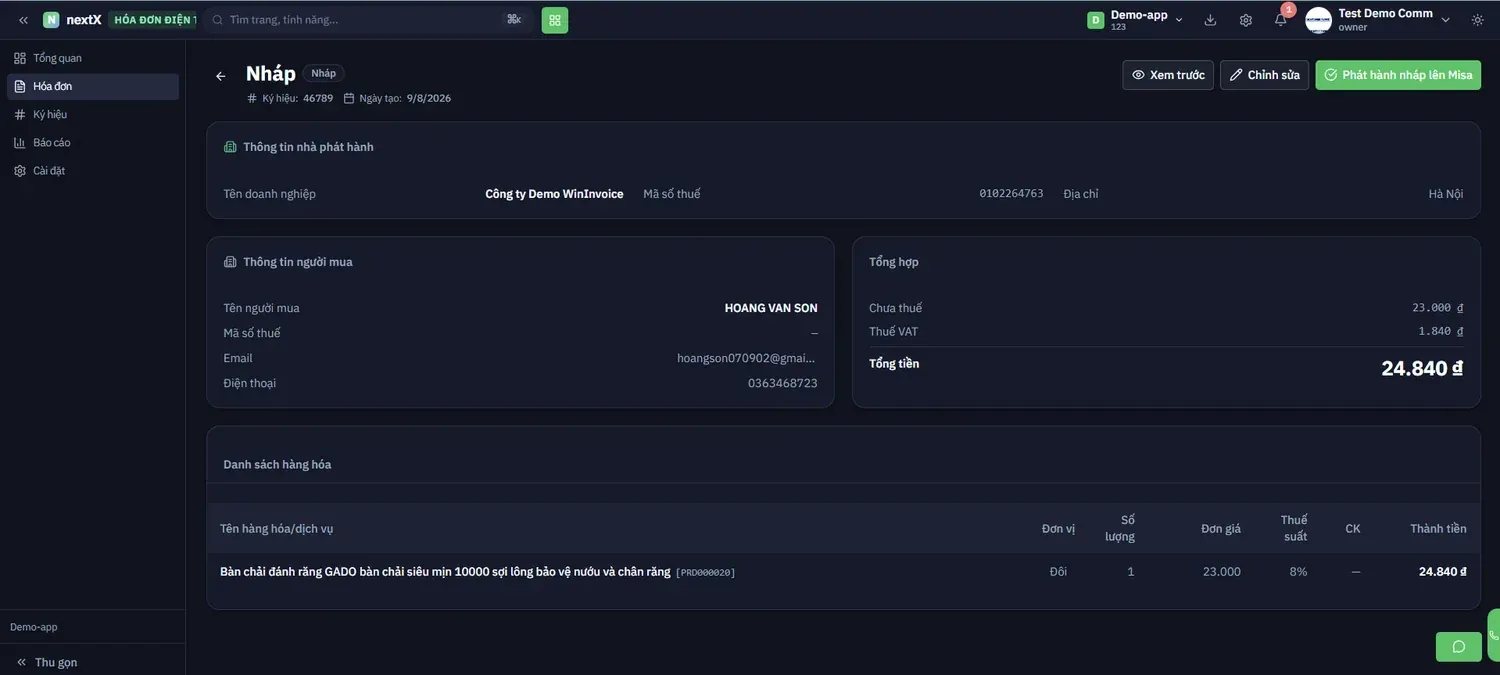
Task: Select Hóa đơn in the sidebar
Action: (93, 86)
